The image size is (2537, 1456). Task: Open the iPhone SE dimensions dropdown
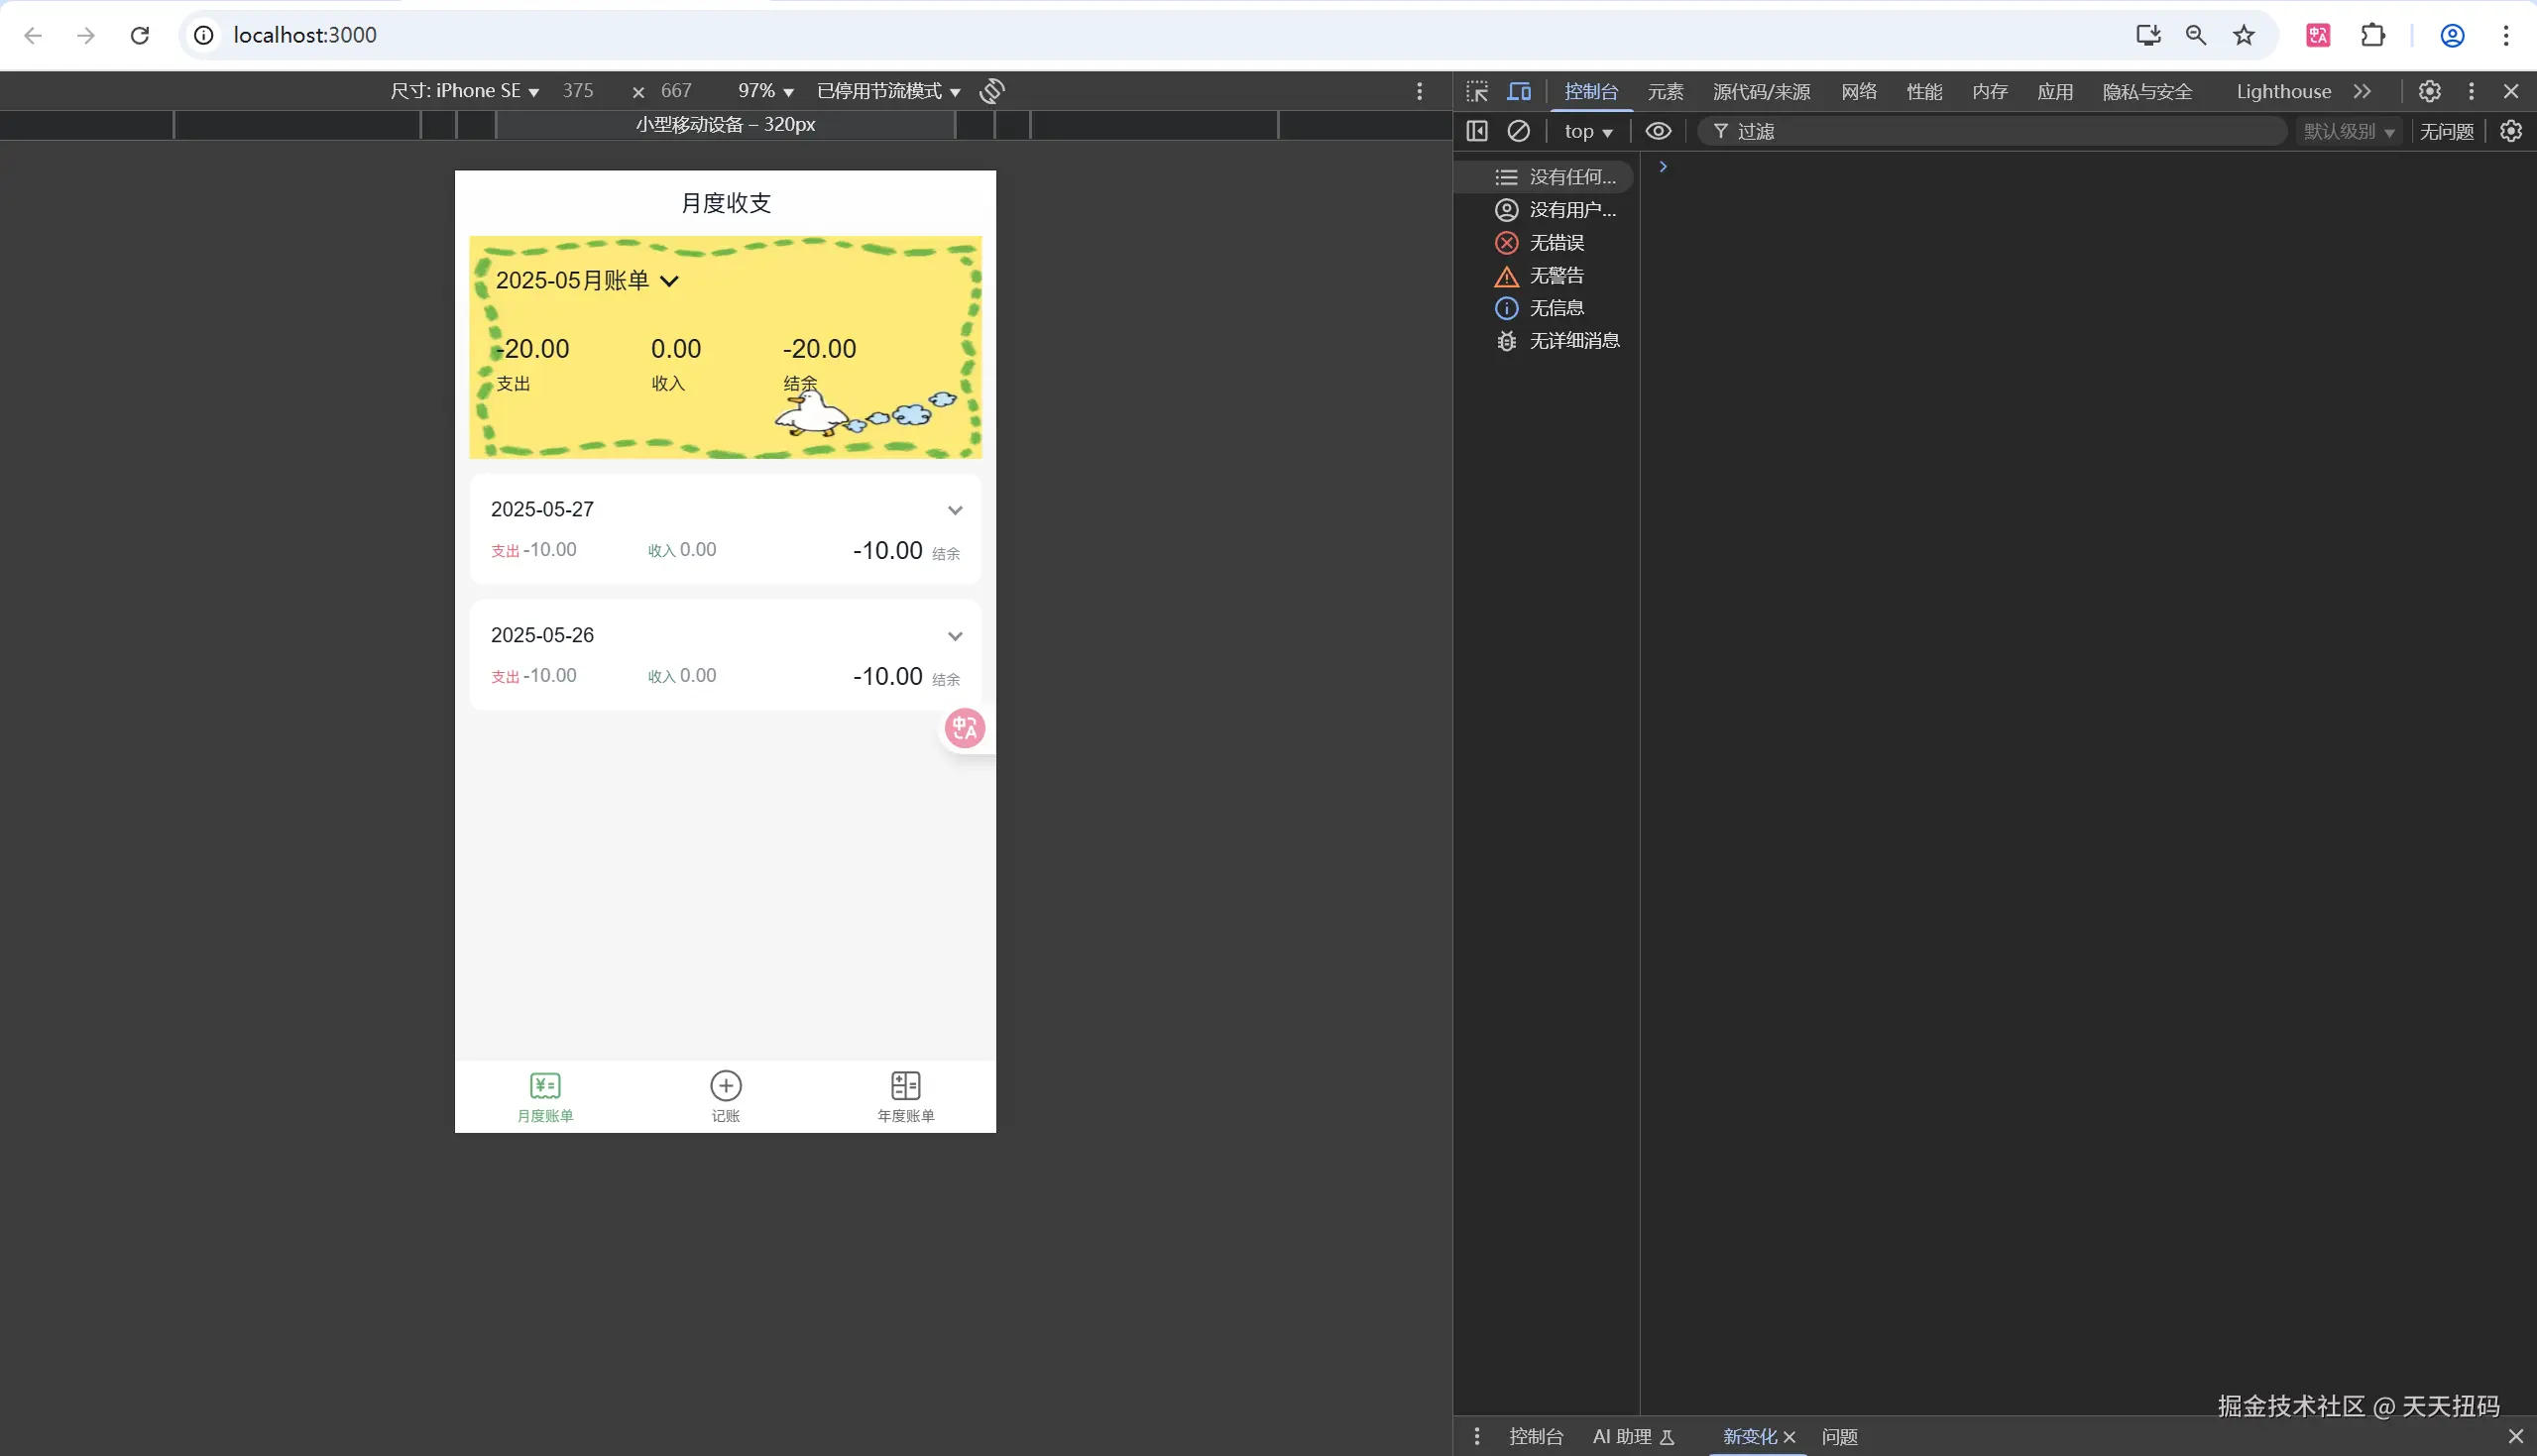tap(465, 91)
